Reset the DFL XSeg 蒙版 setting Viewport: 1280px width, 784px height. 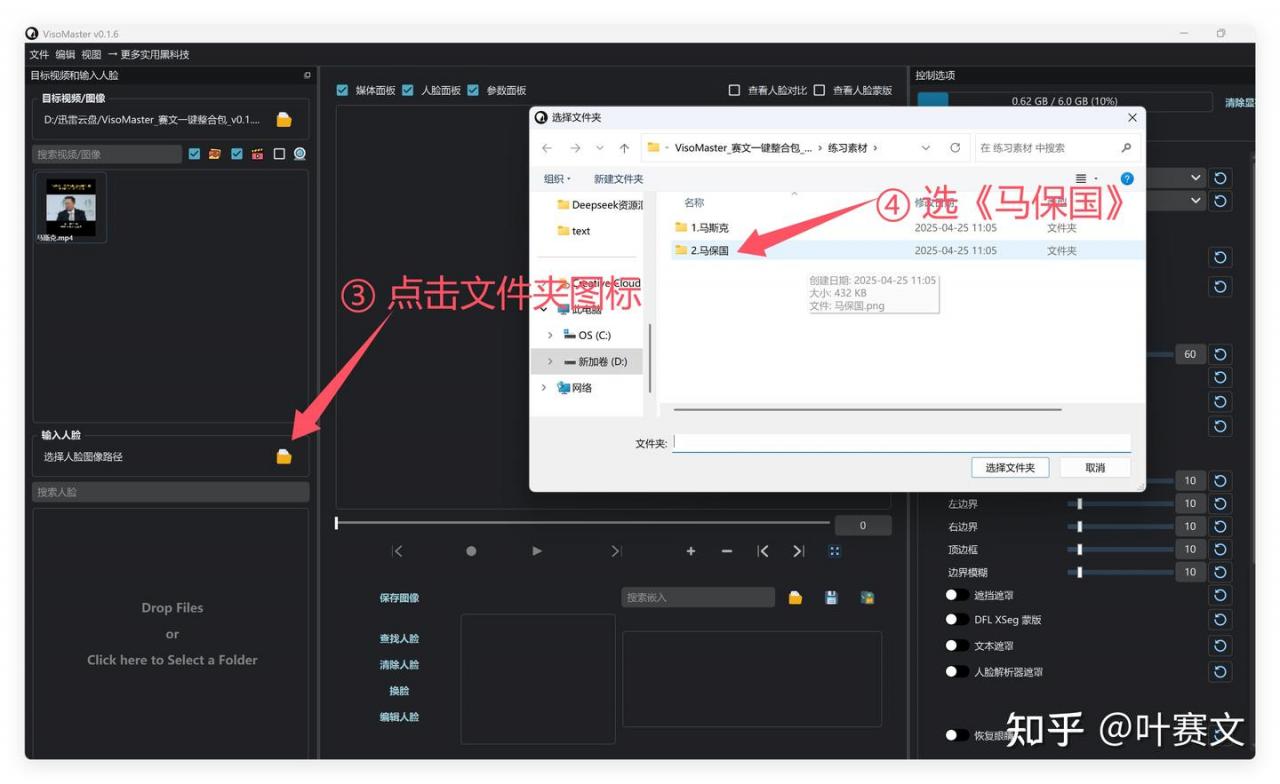click(x=1220, y=620)
